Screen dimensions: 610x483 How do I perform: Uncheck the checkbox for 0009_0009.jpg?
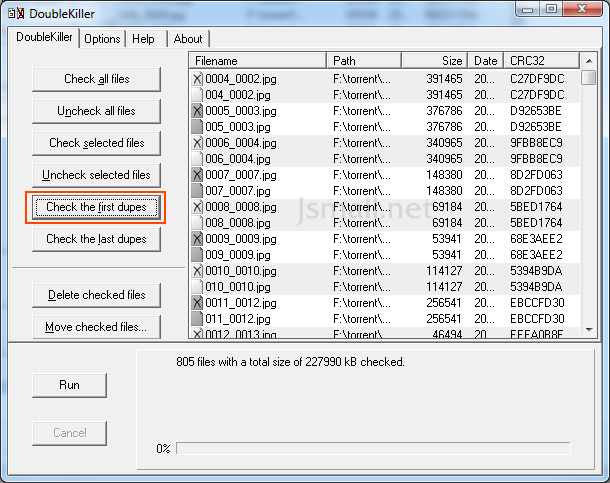197,239
